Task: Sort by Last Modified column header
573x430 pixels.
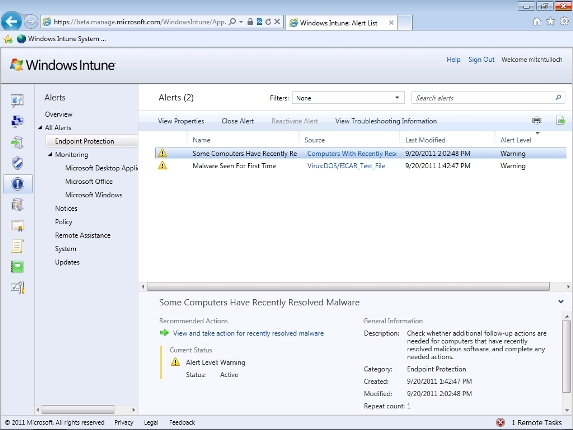Action: [425, 140]
